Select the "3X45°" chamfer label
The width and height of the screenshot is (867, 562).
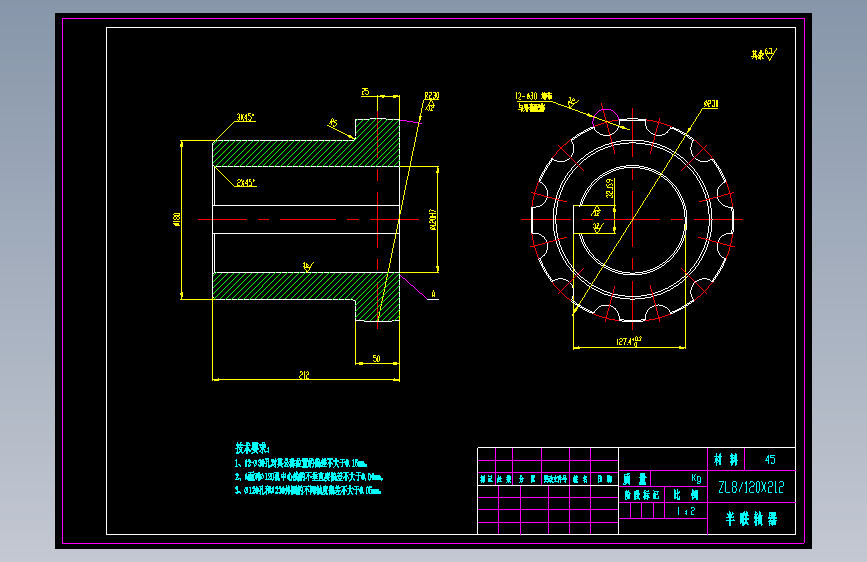pos(246,117)
